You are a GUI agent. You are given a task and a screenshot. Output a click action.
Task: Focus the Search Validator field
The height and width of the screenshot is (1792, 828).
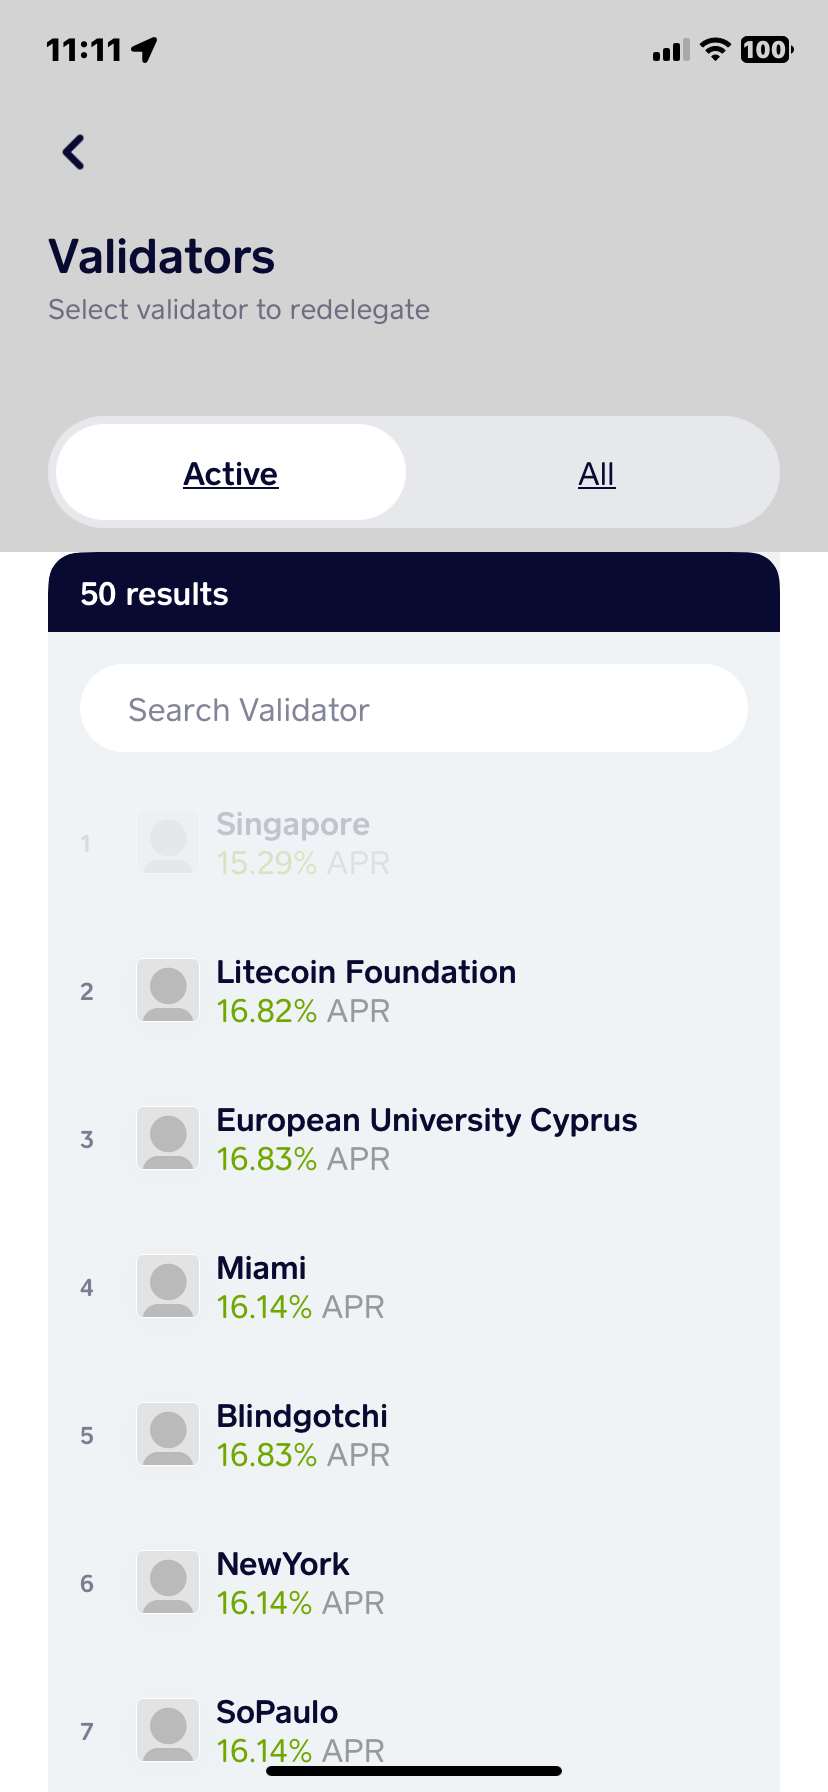414,708
